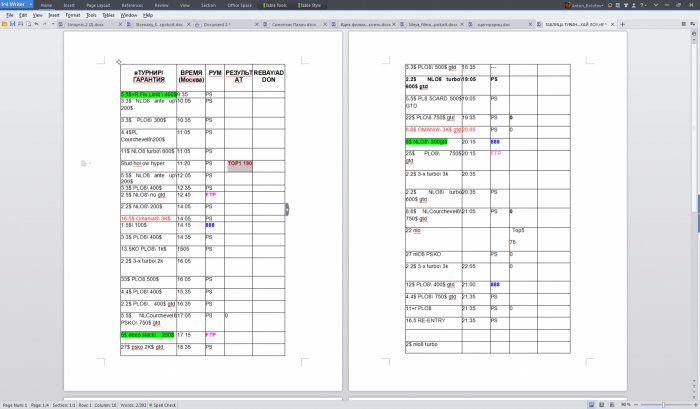
Task: Open the Writer application menu button
Action: [x=17, y=4]
